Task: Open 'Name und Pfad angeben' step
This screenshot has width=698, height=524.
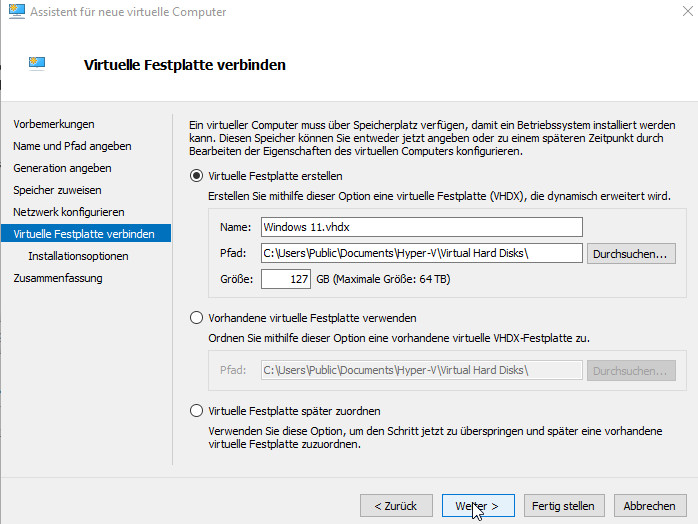Action: coord(72,146)
